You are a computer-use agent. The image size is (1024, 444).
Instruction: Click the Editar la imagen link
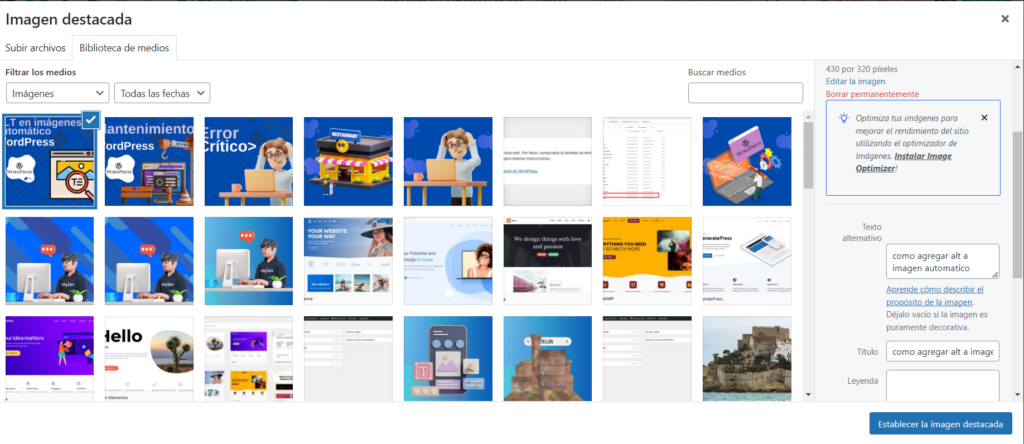point(856,81)
